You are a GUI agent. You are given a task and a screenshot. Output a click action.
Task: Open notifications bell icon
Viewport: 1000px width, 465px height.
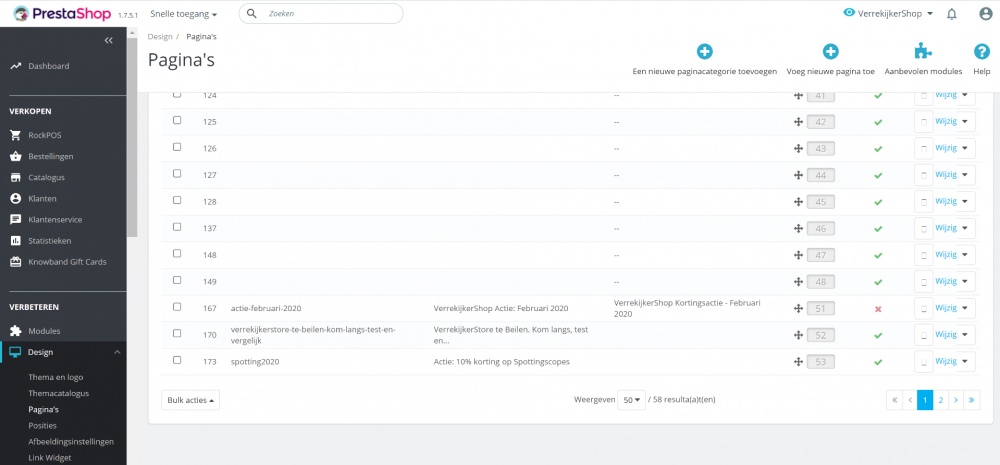pos(952,13)
